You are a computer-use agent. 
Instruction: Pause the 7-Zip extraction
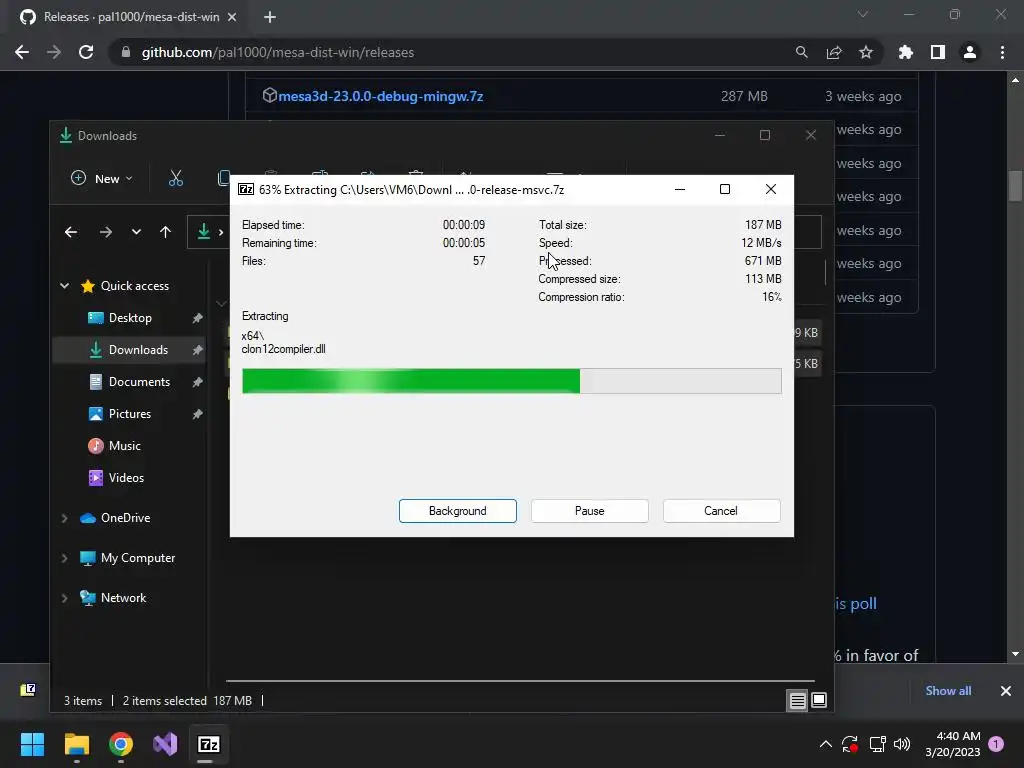pos(589,511)
